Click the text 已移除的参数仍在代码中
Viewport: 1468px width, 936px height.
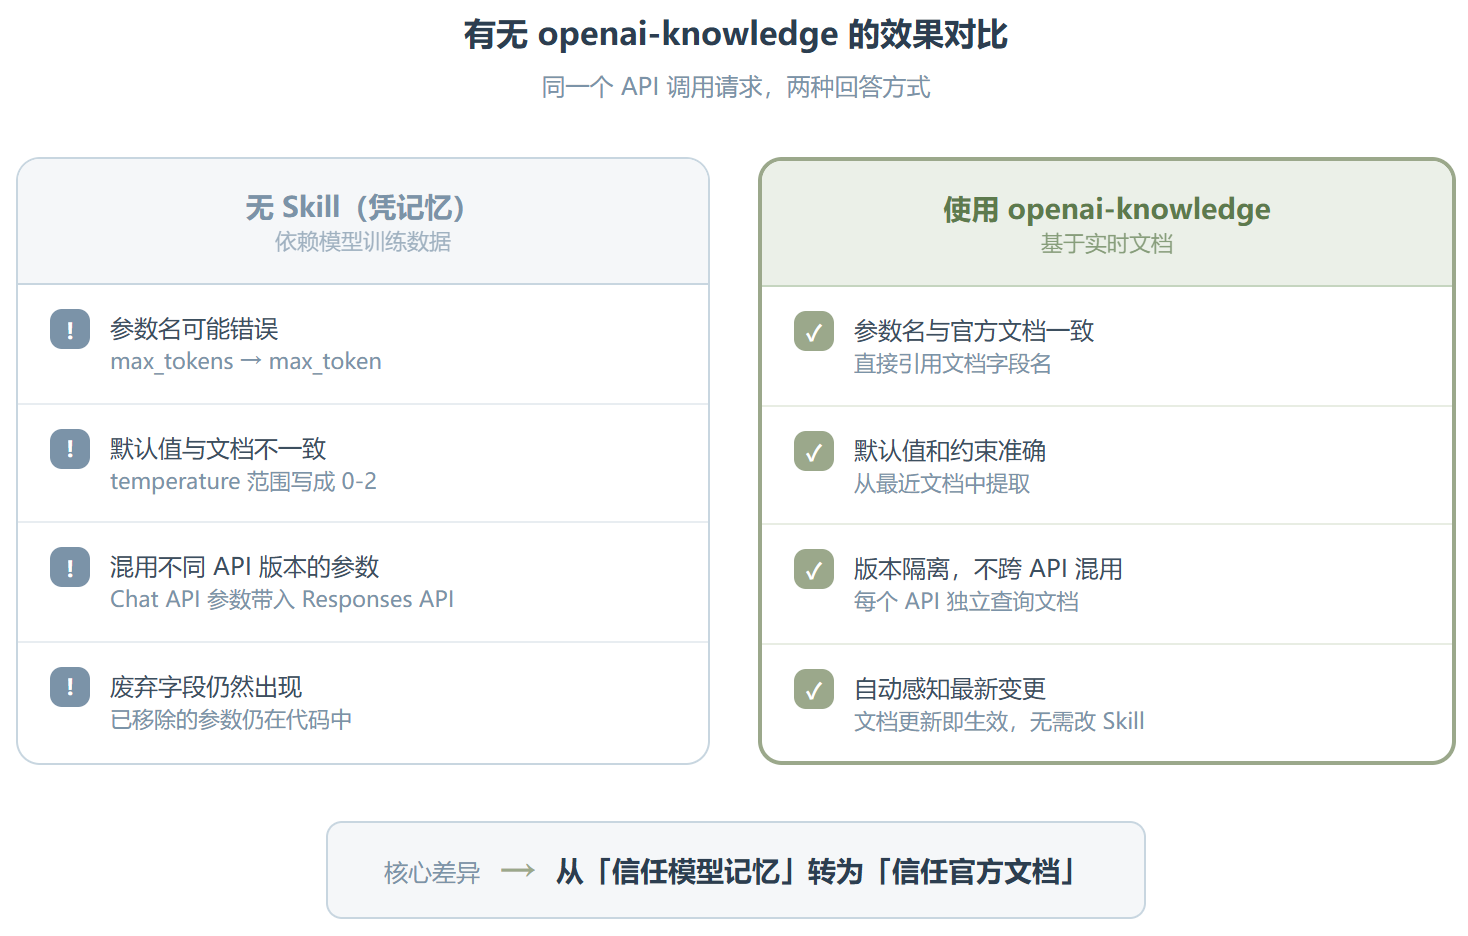[231, 720]
